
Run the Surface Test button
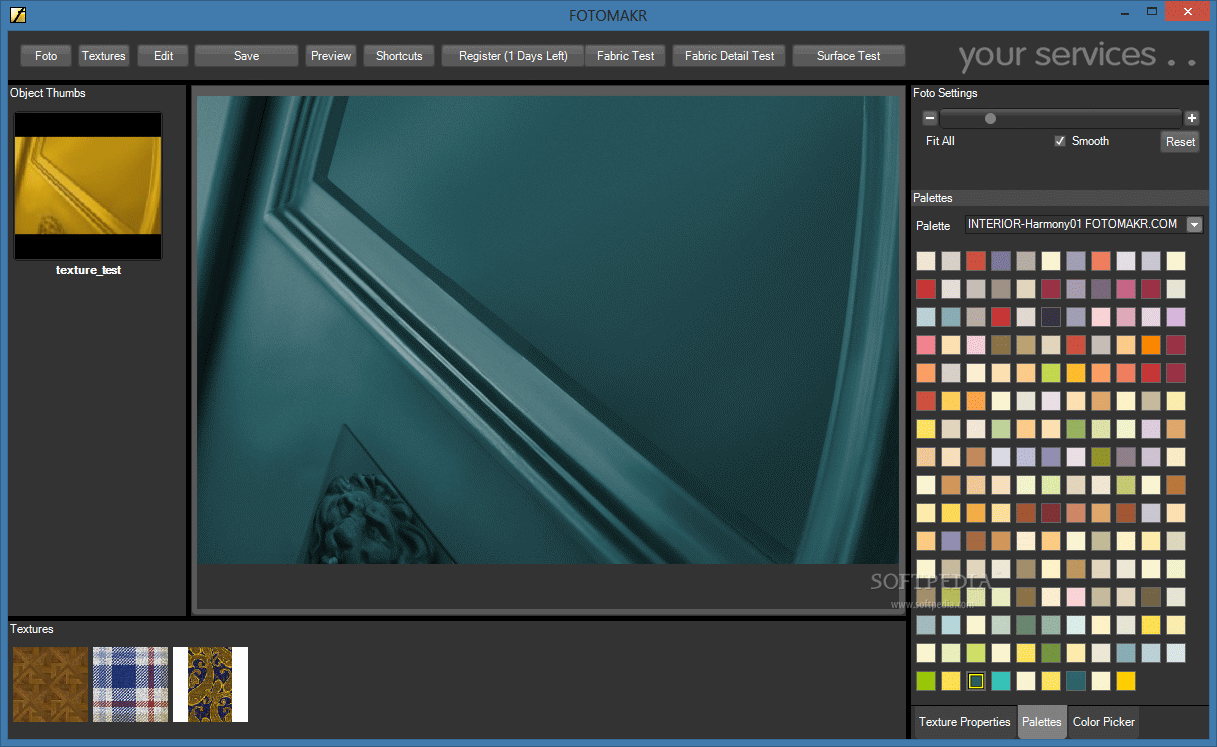click(x=849, y=56)
